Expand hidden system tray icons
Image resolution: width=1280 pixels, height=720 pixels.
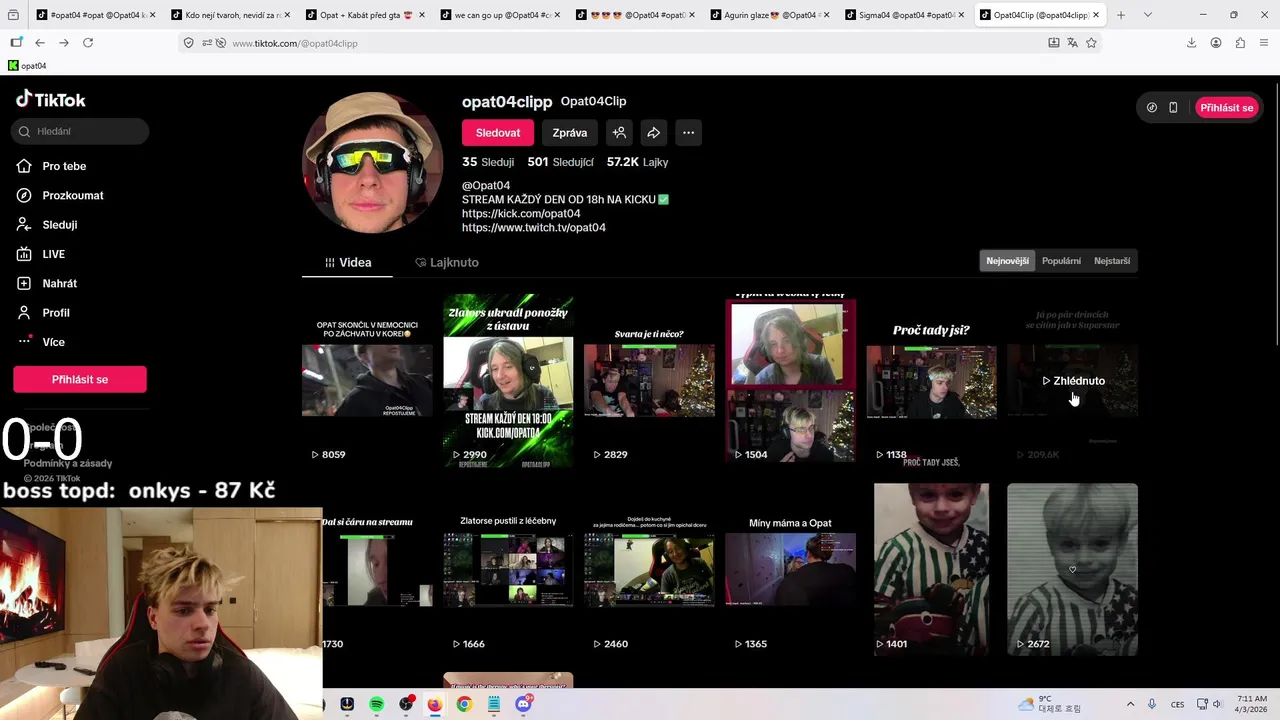click(1130, 704)
